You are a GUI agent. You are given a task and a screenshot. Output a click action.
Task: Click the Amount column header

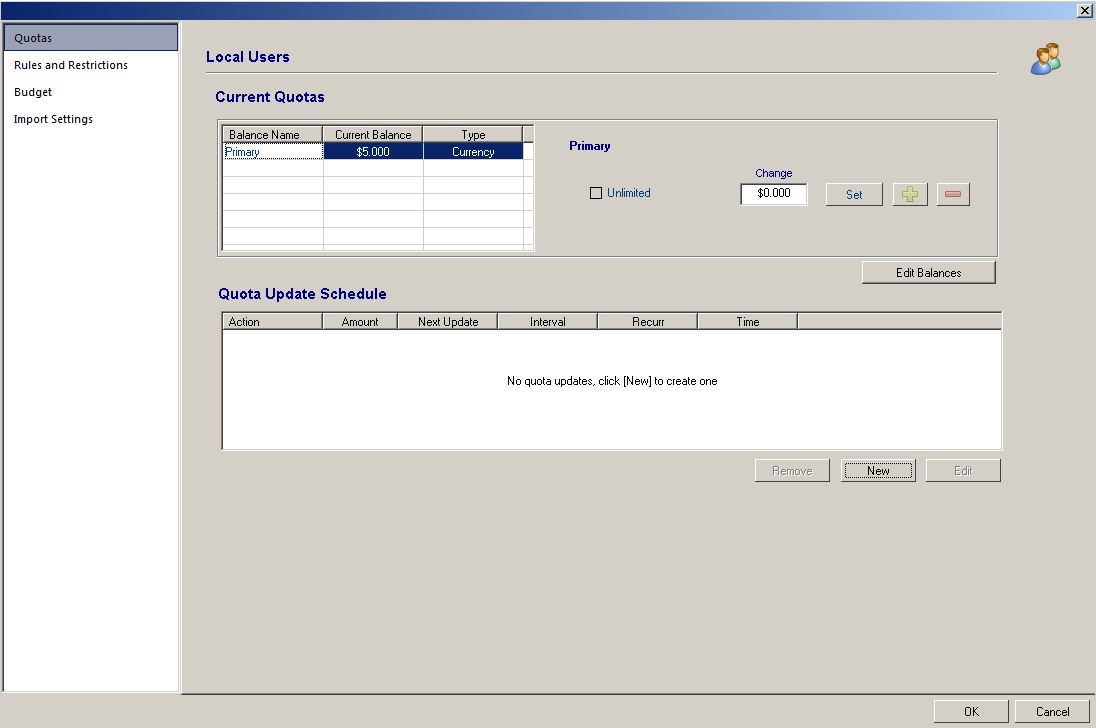pyautogui.click(x=360, y=321)
